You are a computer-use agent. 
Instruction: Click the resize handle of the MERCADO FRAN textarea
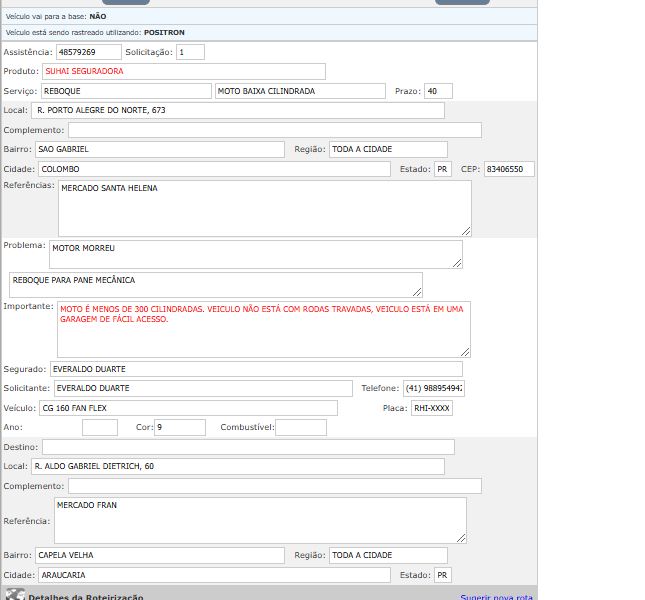coord(461,538)
